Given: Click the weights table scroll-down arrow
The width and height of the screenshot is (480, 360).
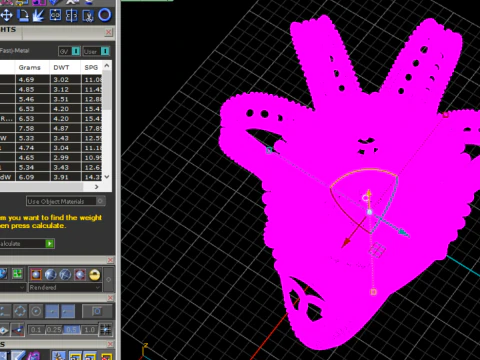Looking at the screenshot, I should click(x=107, y=177).
